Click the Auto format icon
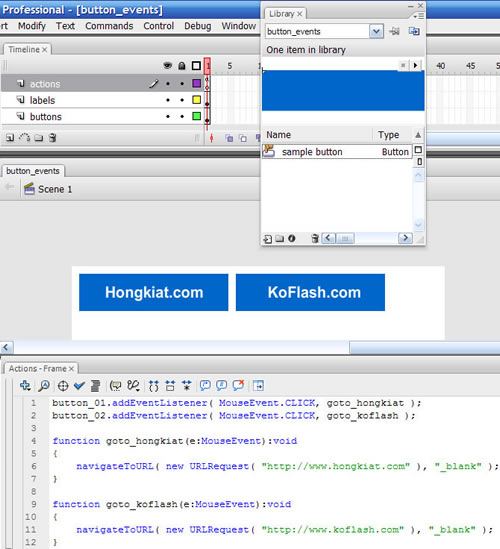 95,385
